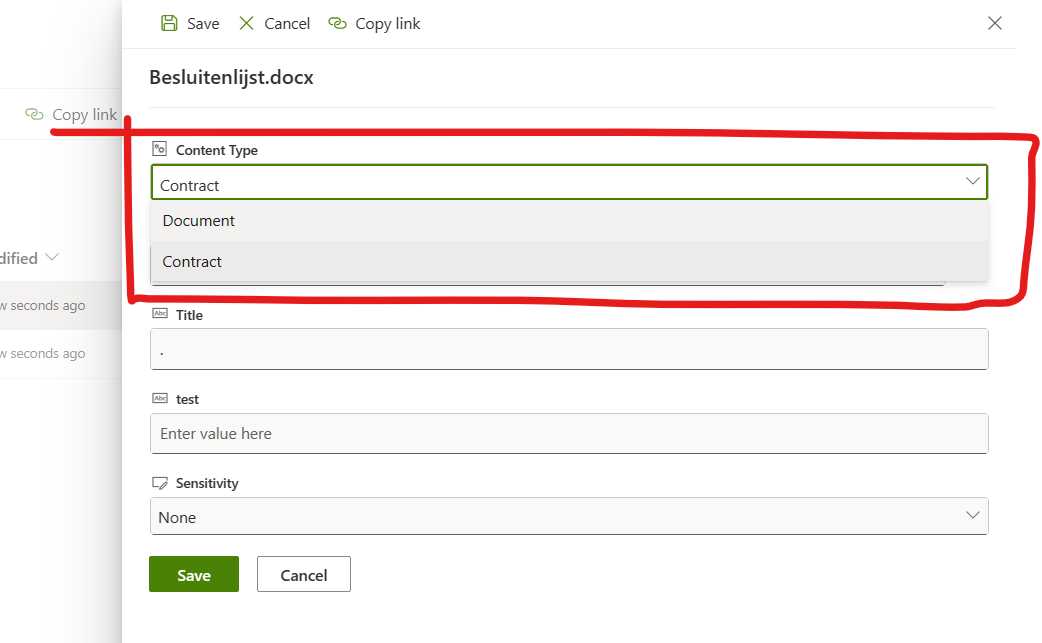1042x643 pixels.
Task: Close the properties panel with the X
Action: coord(994,23)
